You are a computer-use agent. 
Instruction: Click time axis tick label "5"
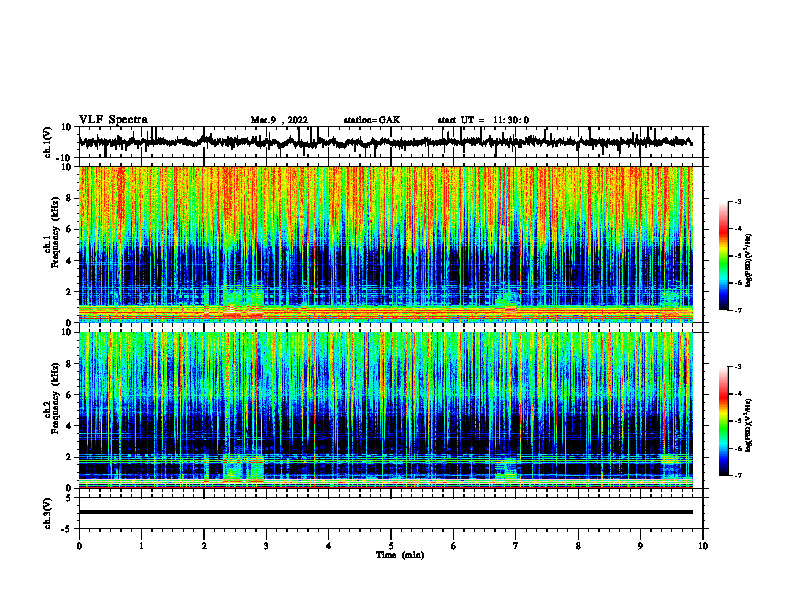pyautogui.click(x=391, y=546)
